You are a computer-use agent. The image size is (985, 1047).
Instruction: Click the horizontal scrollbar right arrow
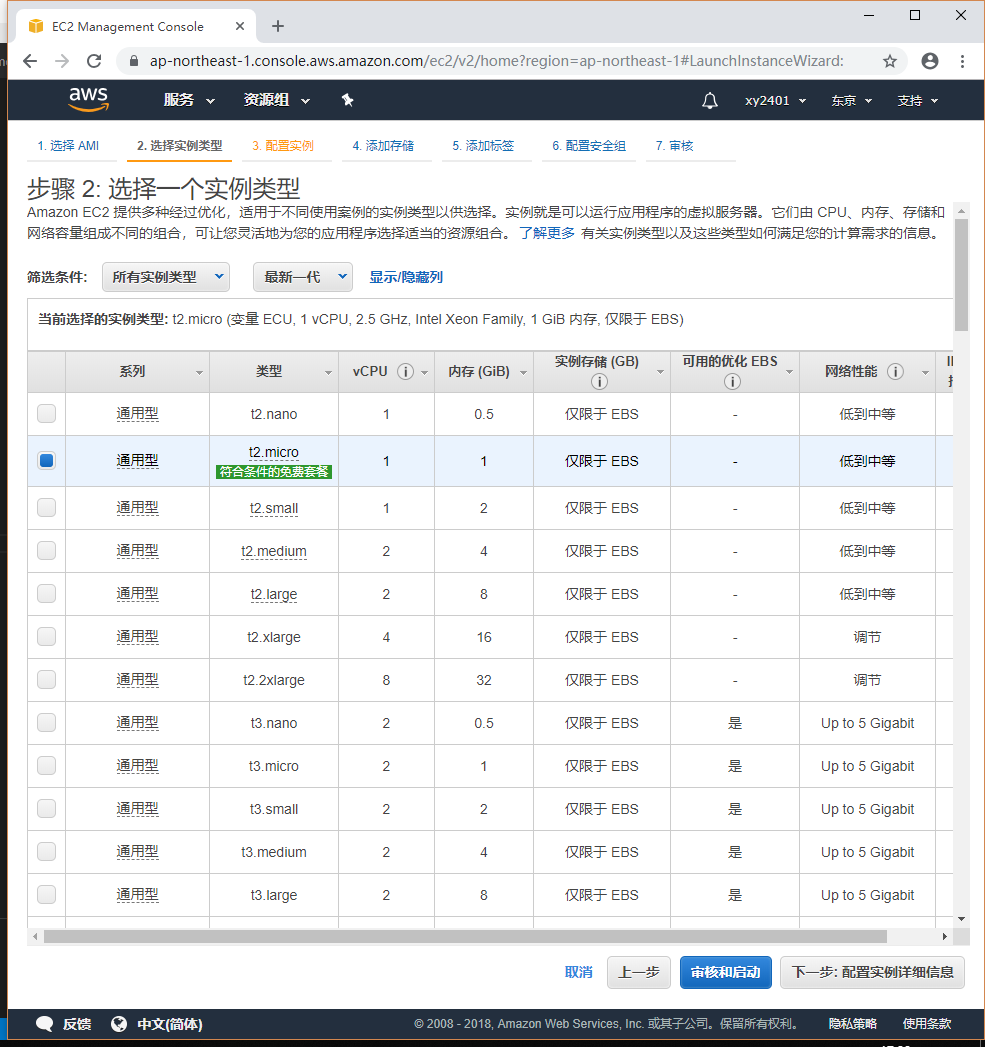tap(944, 937)
